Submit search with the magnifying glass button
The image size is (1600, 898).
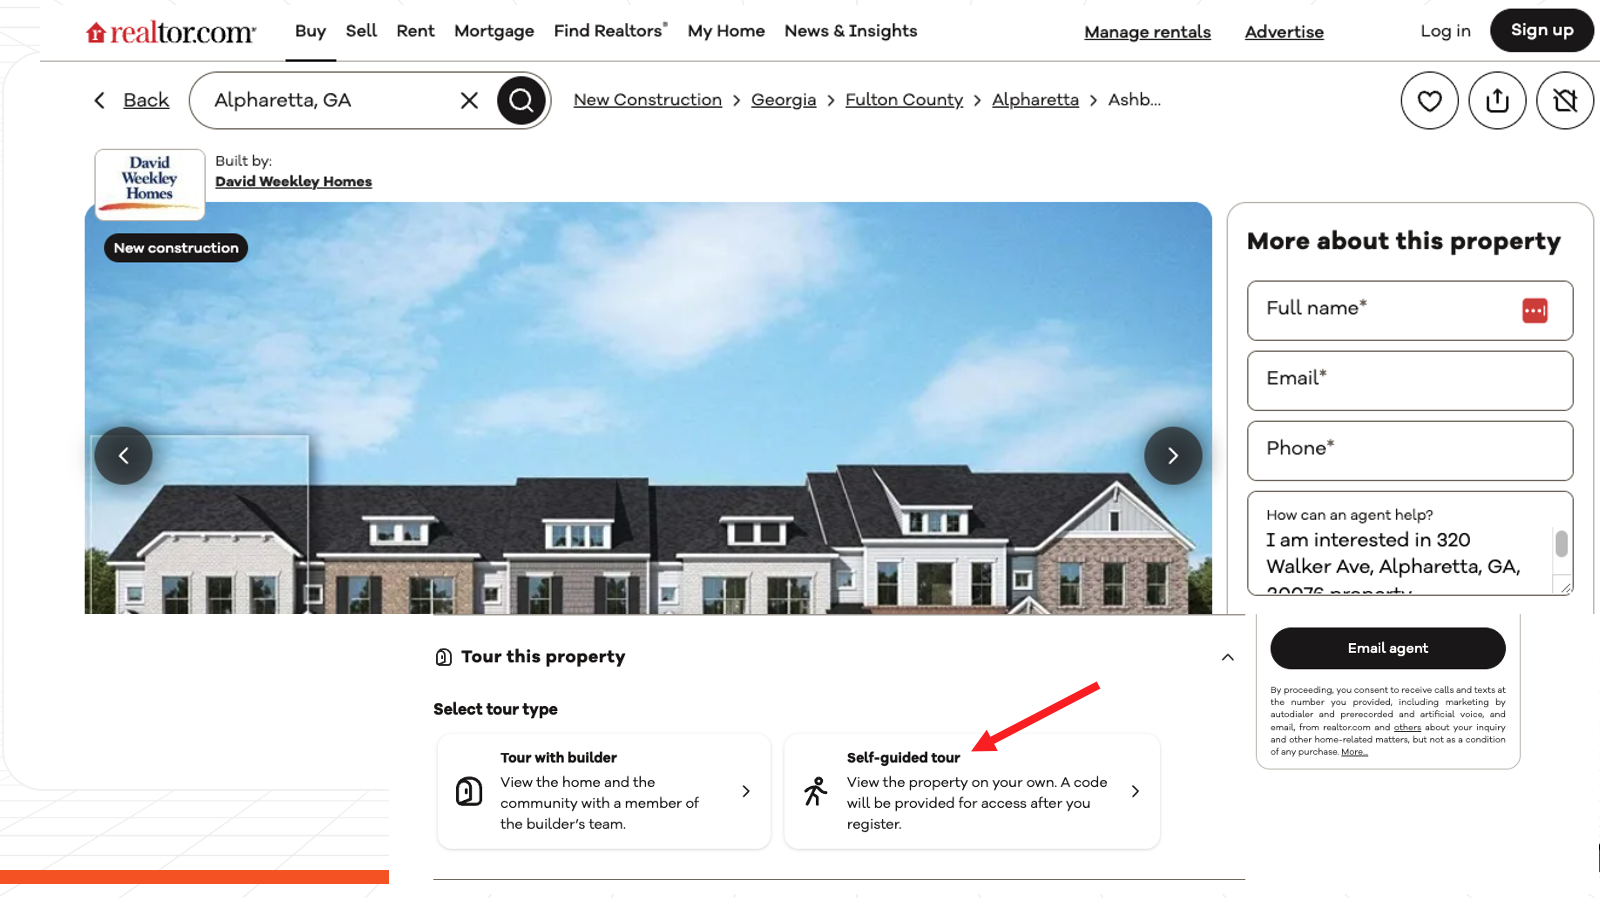point(521,100)
